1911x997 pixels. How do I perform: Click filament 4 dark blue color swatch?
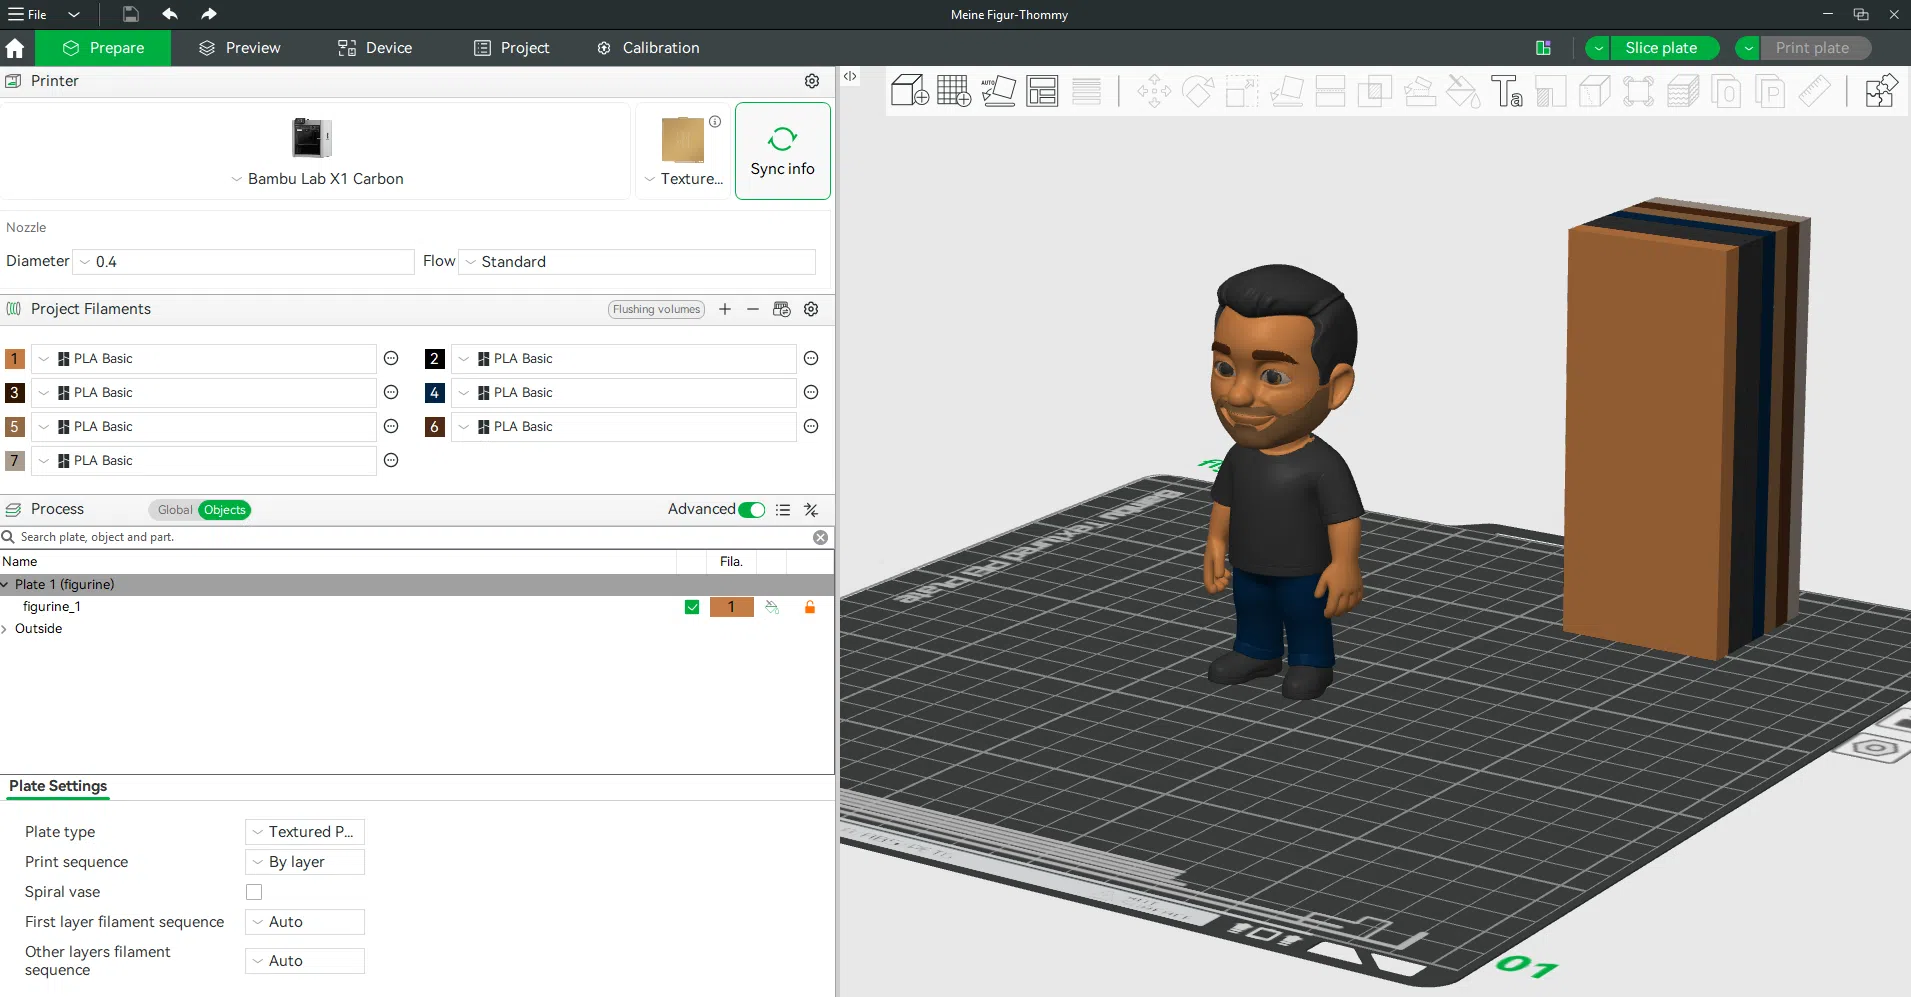coord(434,393)
